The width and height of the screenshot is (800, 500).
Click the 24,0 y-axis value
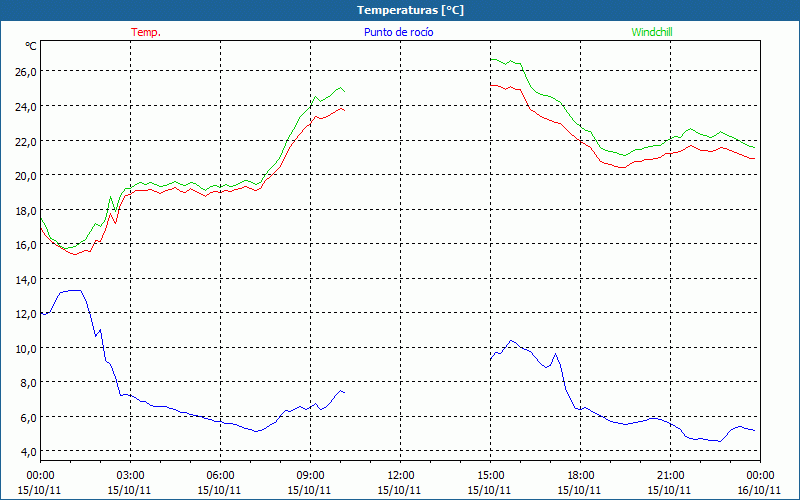(x=26, y=107)
